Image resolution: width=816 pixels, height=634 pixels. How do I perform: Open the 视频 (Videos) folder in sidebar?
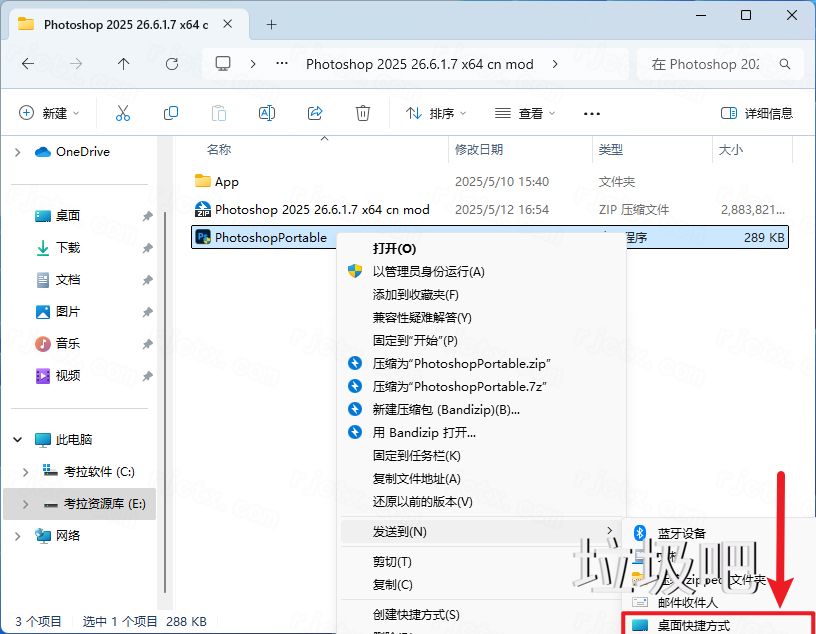68,376
